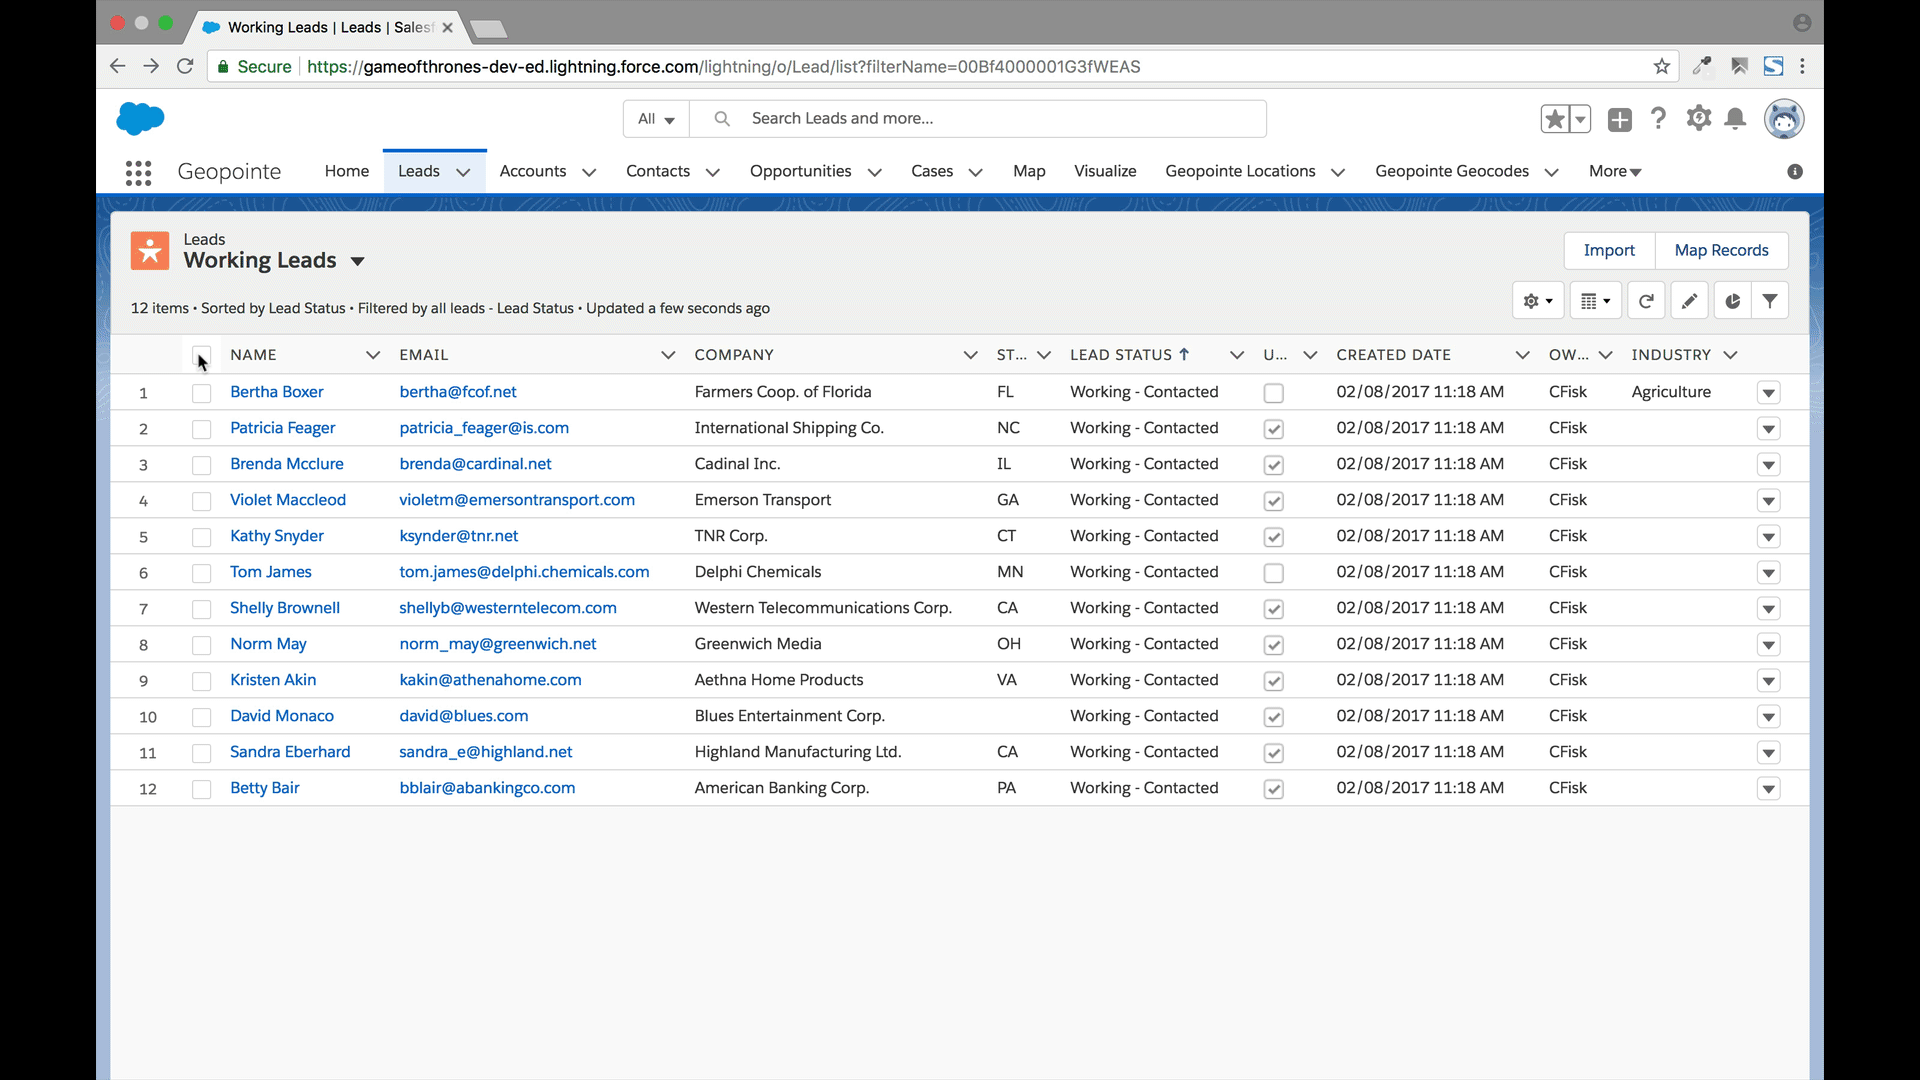Expand the Leads tab dropdown chevron
The image size is (1920, 1080).
[463, 172]
